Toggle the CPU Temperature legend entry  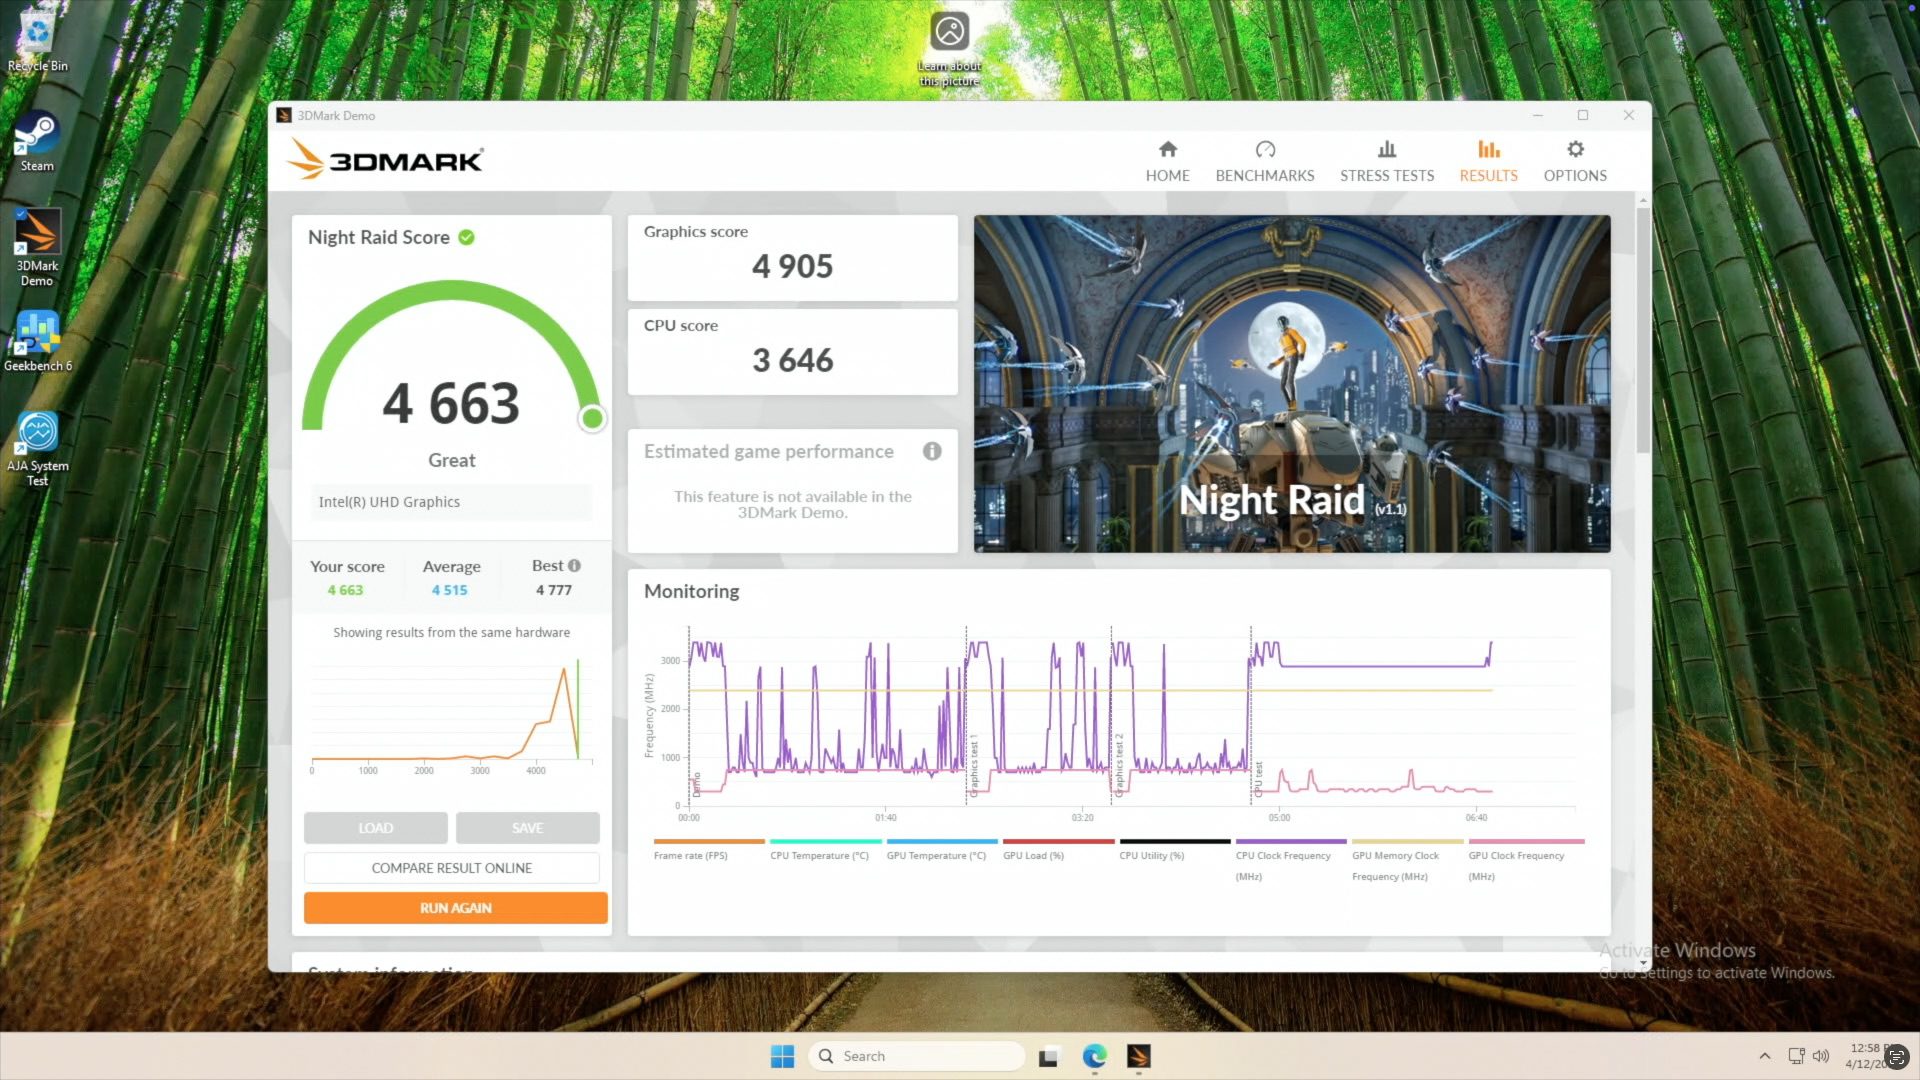coord(821,855)
